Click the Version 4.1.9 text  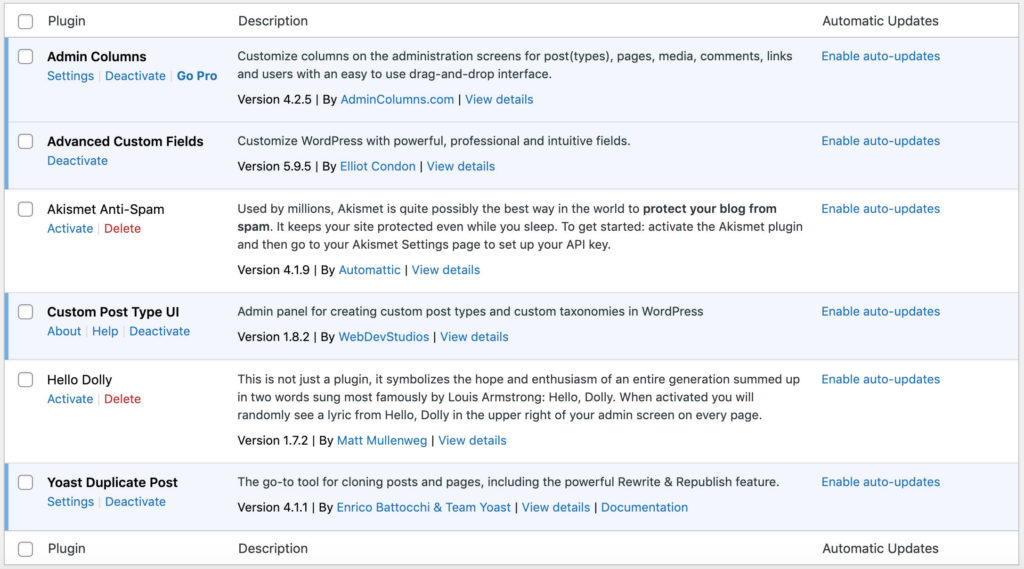tap(274, 270)
